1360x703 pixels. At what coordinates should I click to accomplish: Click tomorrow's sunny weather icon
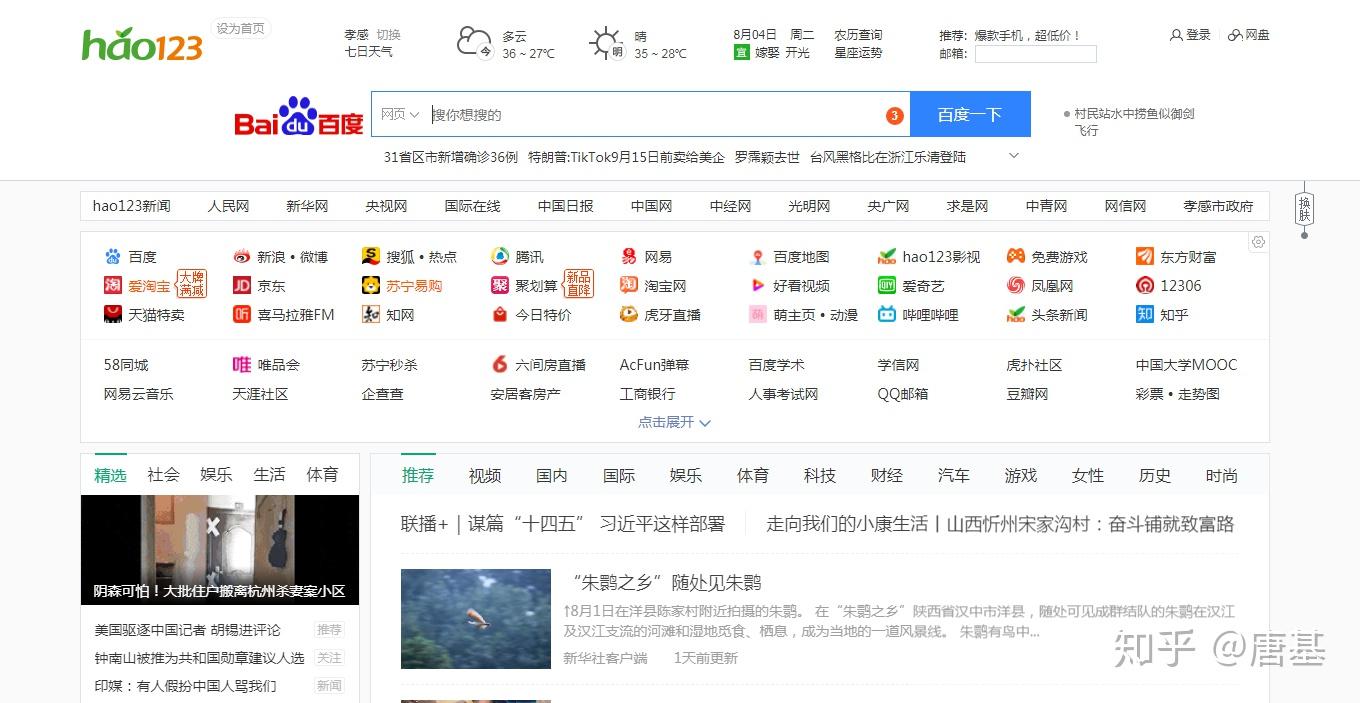click(607, 44)
